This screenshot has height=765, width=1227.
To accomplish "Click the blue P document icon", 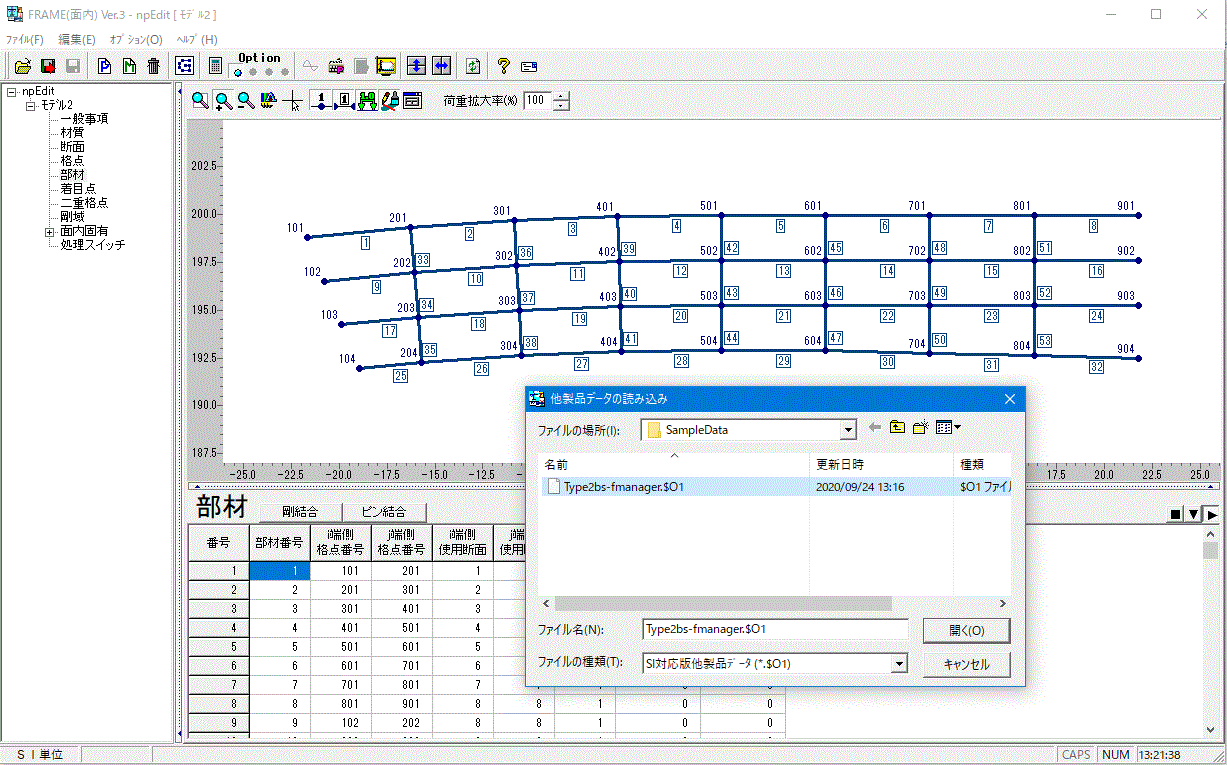I will (x=104, y=66).
